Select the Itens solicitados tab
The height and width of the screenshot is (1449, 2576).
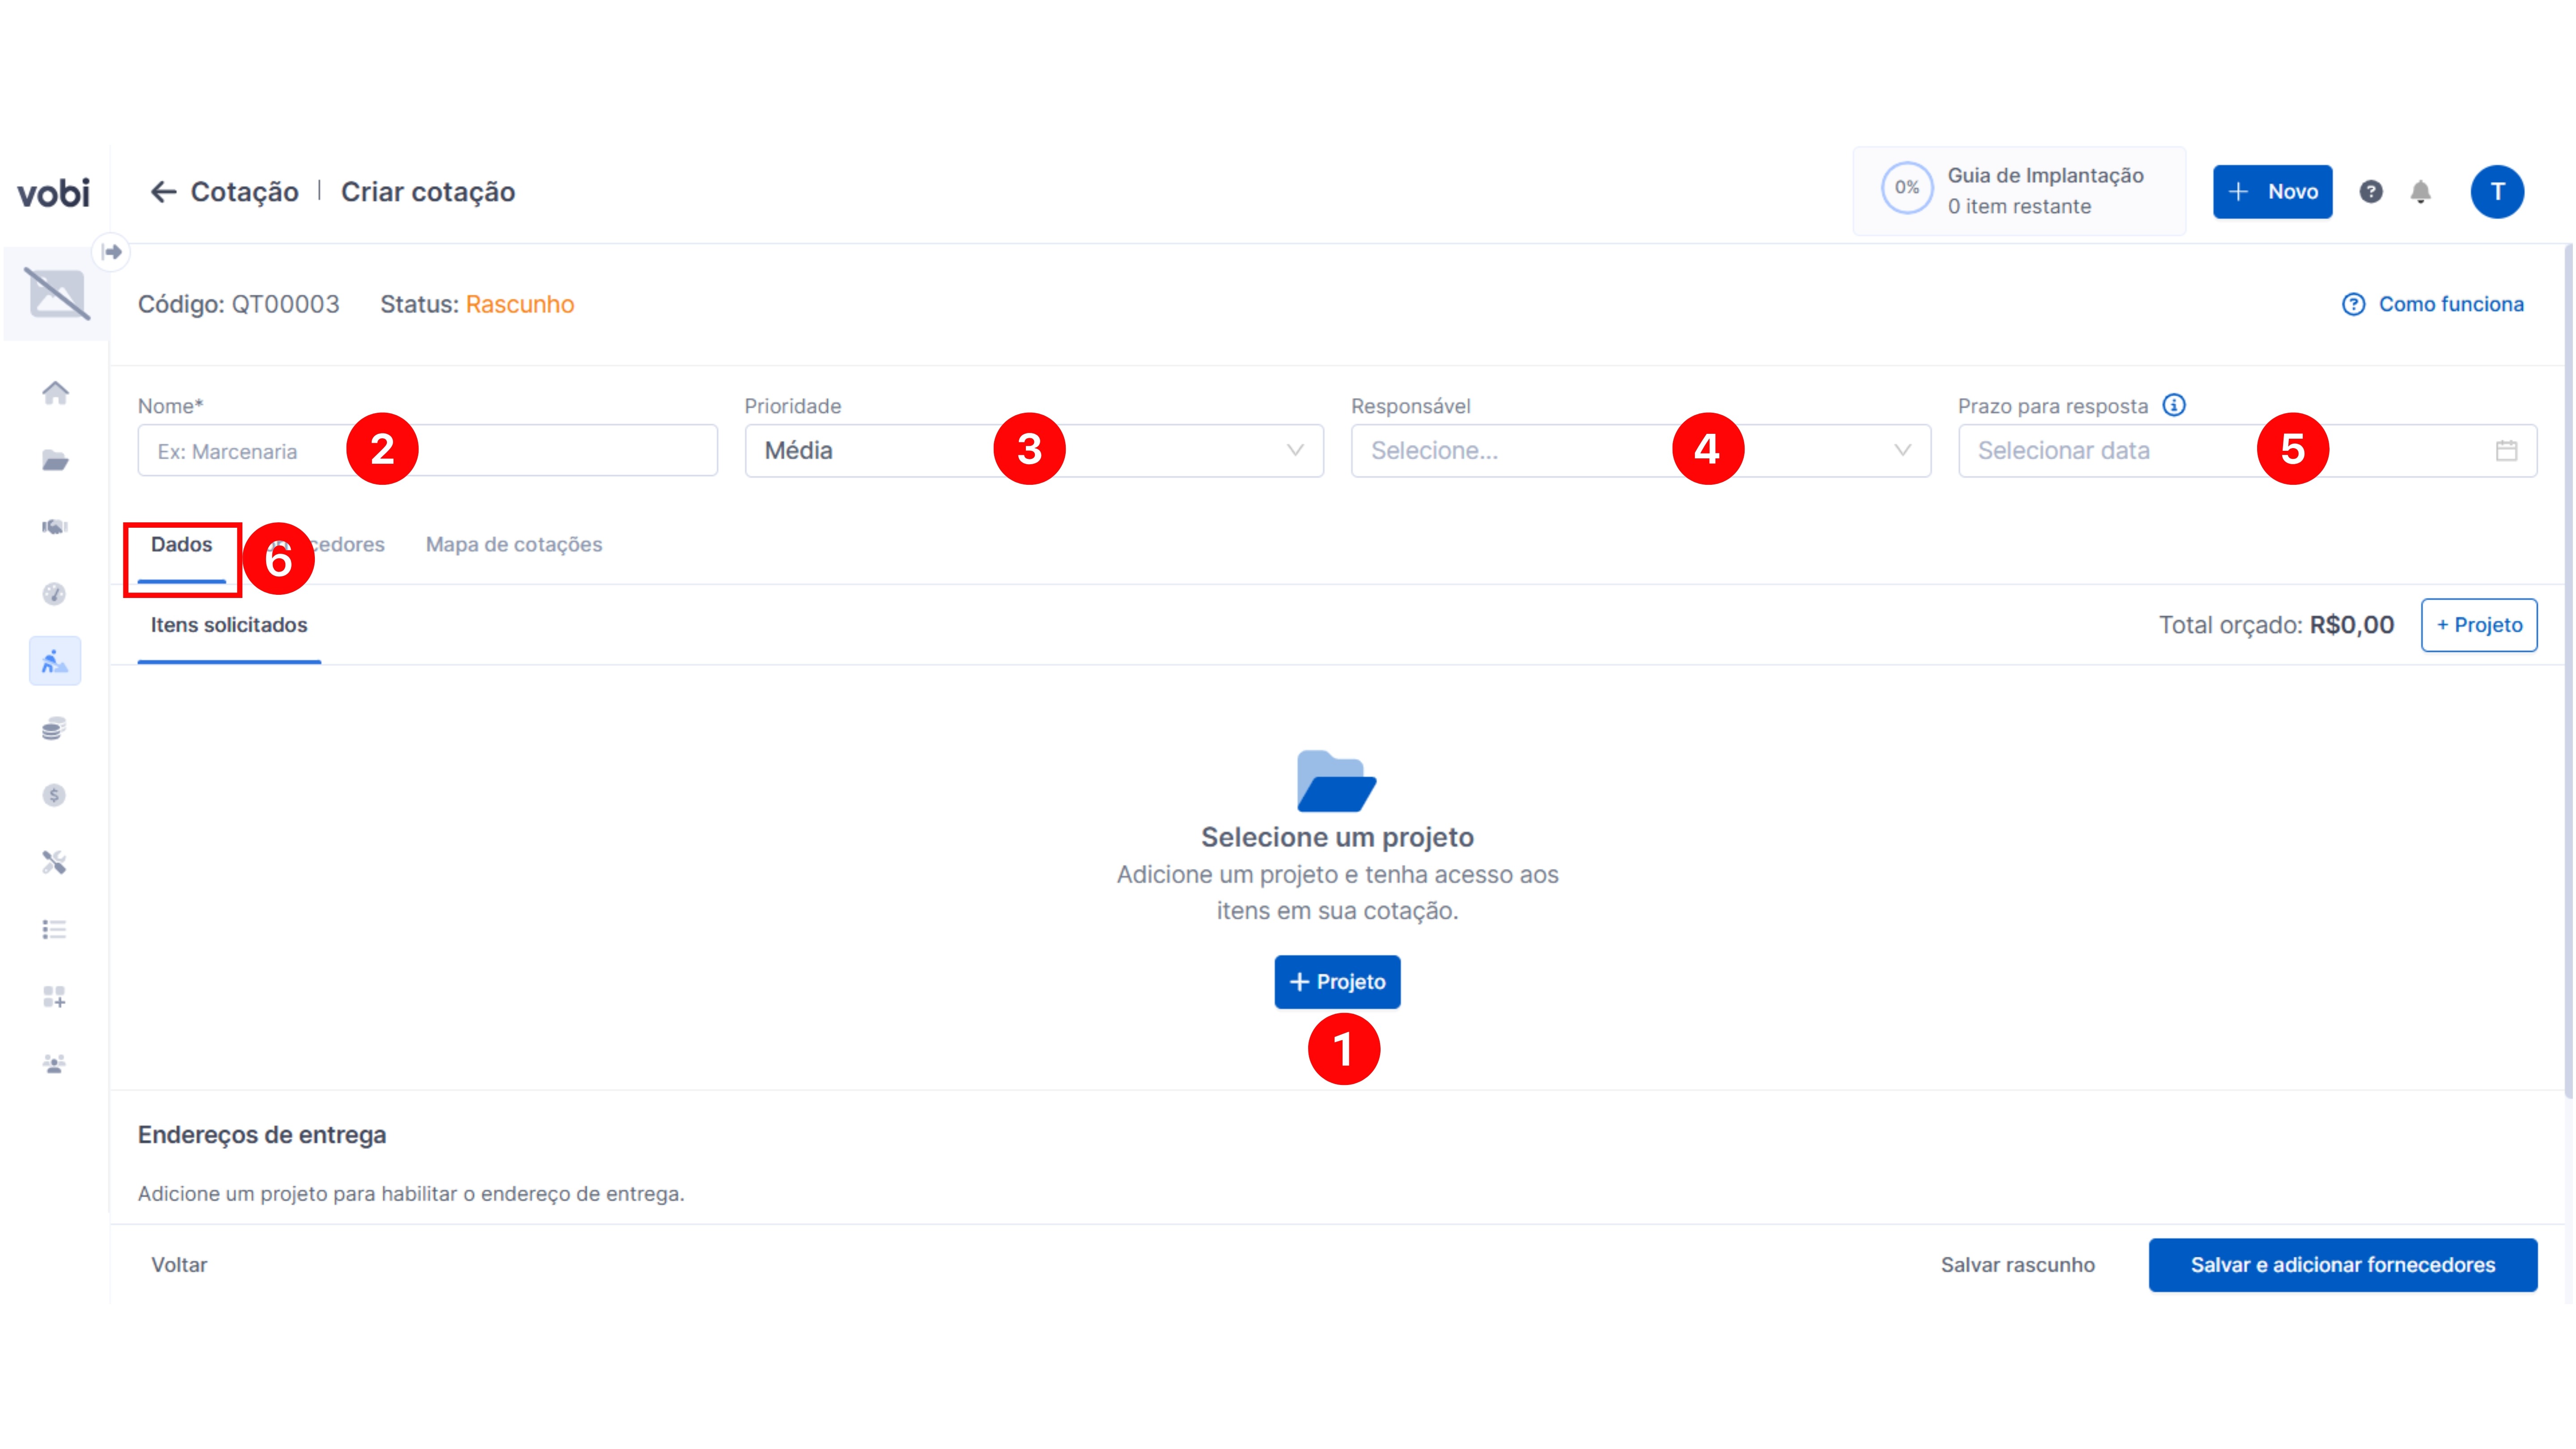click(x=229, y=625)
